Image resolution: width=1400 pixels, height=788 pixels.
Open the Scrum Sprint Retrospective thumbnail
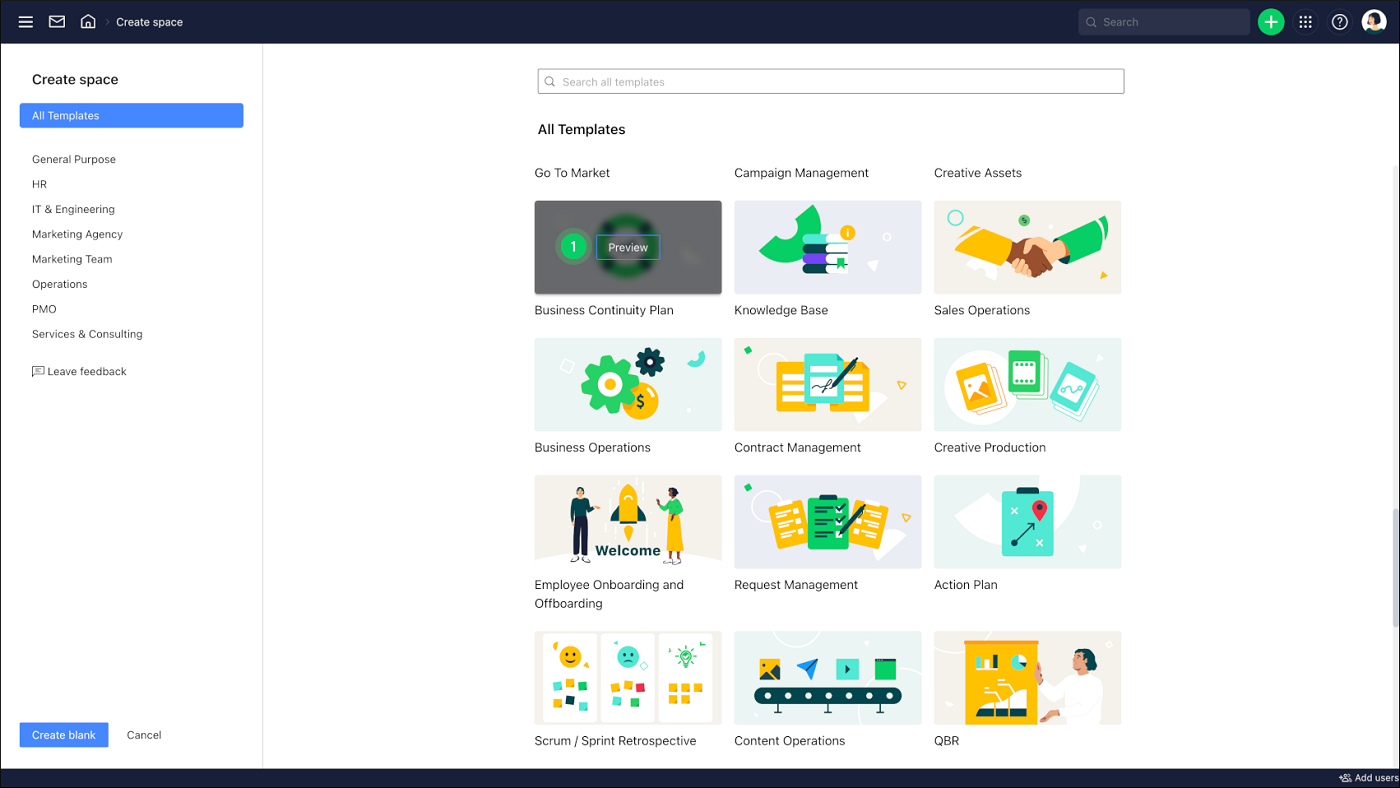pyautogui.click(x=628, y=677)
